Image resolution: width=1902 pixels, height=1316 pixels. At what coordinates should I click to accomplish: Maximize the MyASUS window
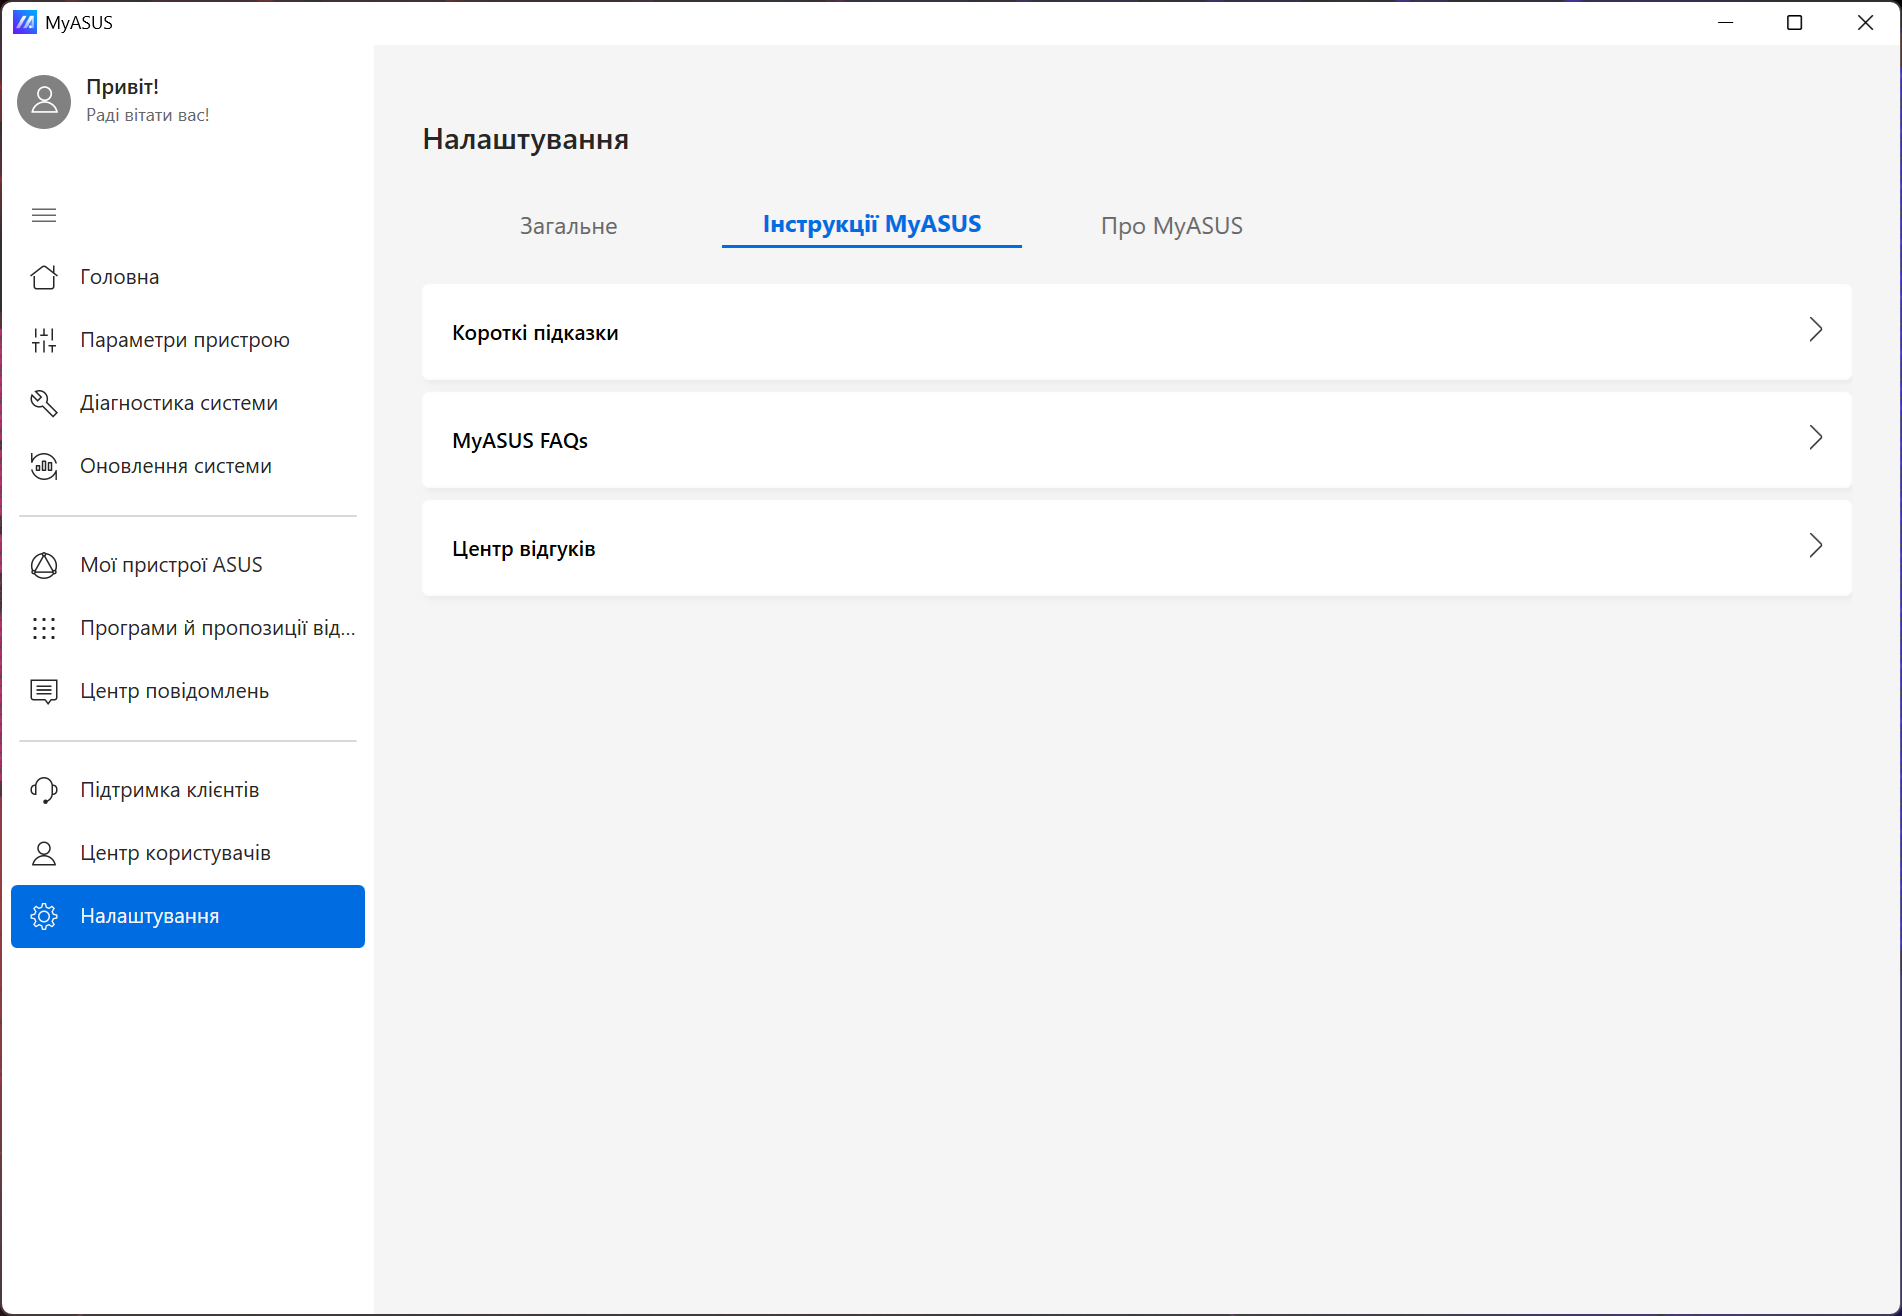pyautogui.click(x=1794, y=22)
